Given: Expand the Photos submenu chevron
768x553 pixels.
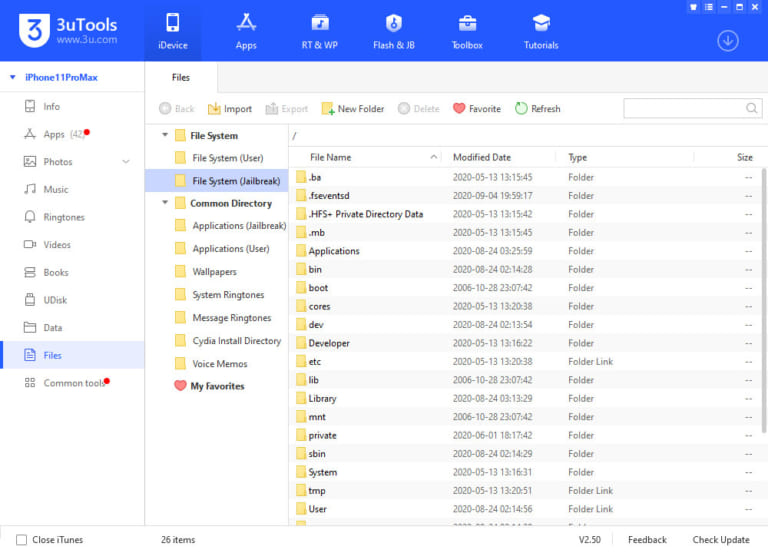Looking at the screenshot, I should pyautogui.click(x=126, y=162).
